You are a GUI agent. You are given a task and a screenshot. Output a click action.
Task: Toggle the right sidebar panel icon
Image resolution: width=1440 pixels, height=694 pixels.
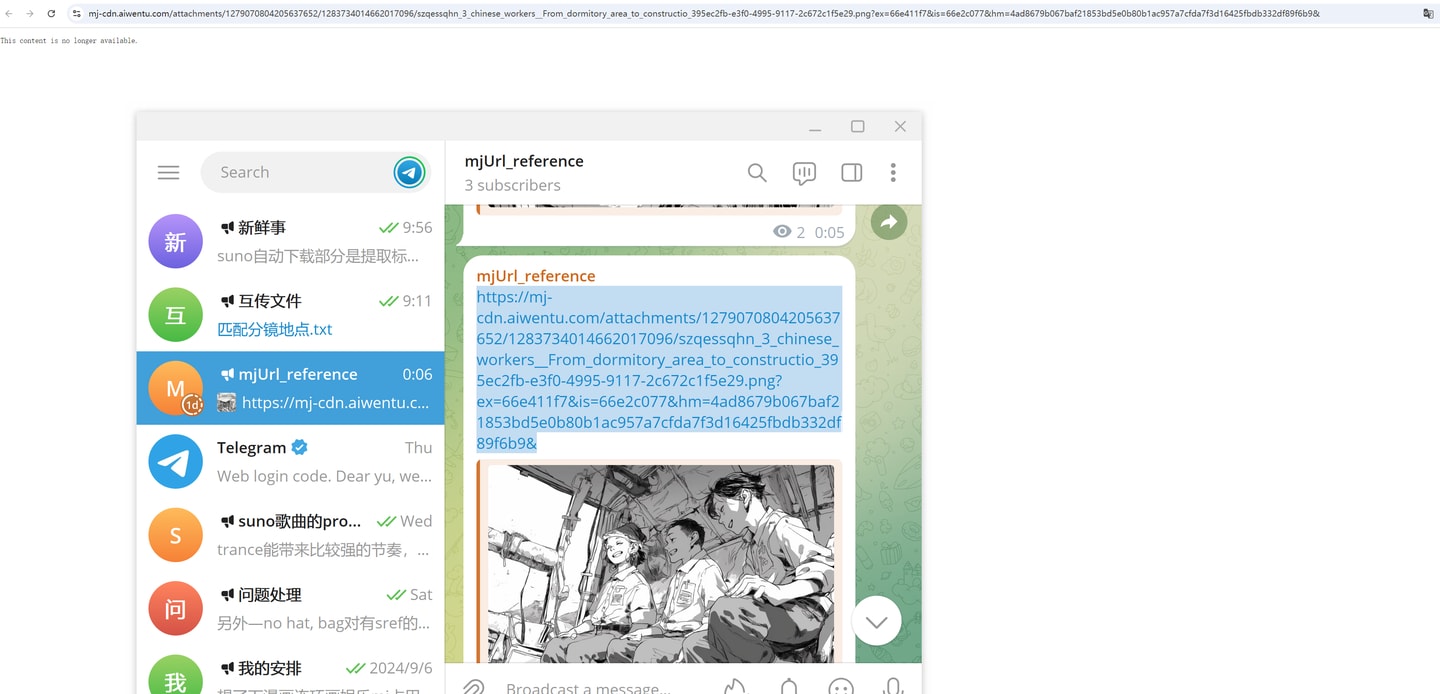852,173
